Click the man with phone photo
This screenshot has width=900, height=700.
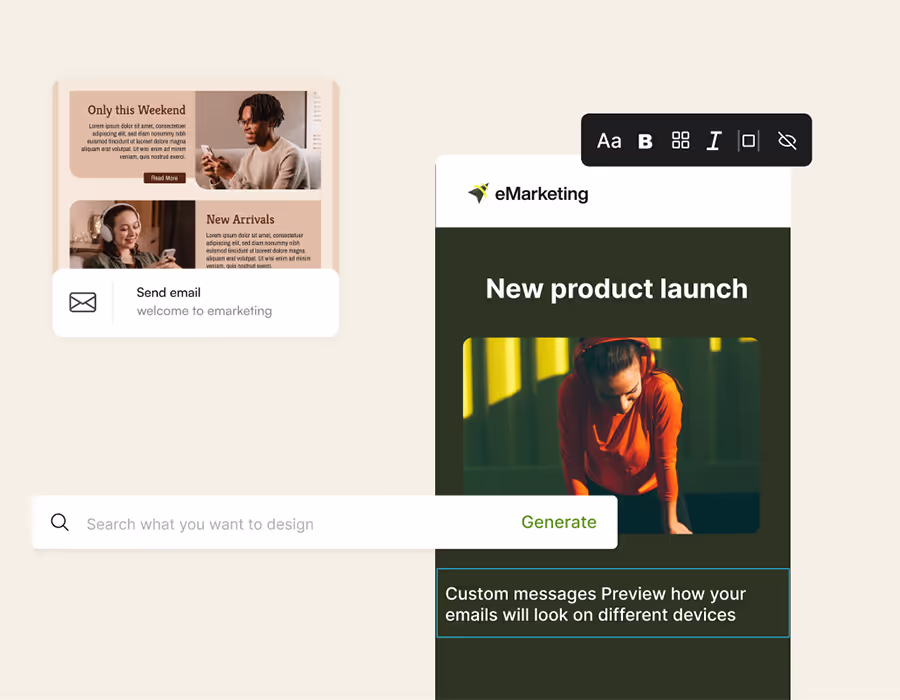(258, 140)
